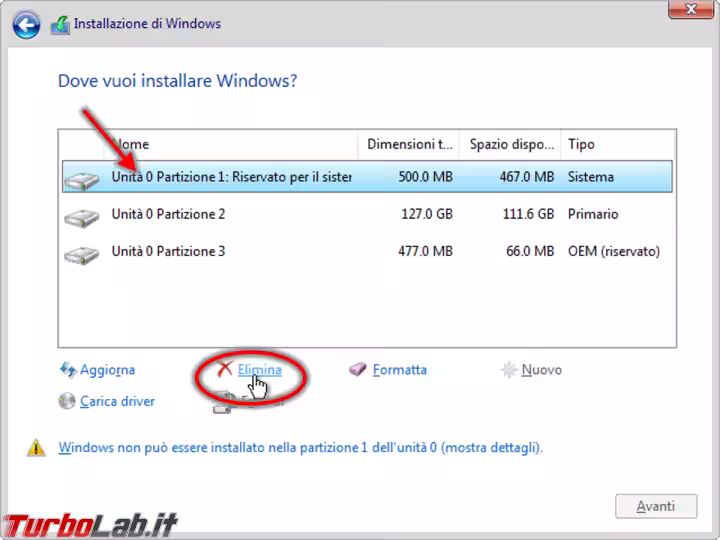Screen dimensions: 720x540
Task: Click the Aggiorna refresh arrows icon
Action: coord(68,370)
